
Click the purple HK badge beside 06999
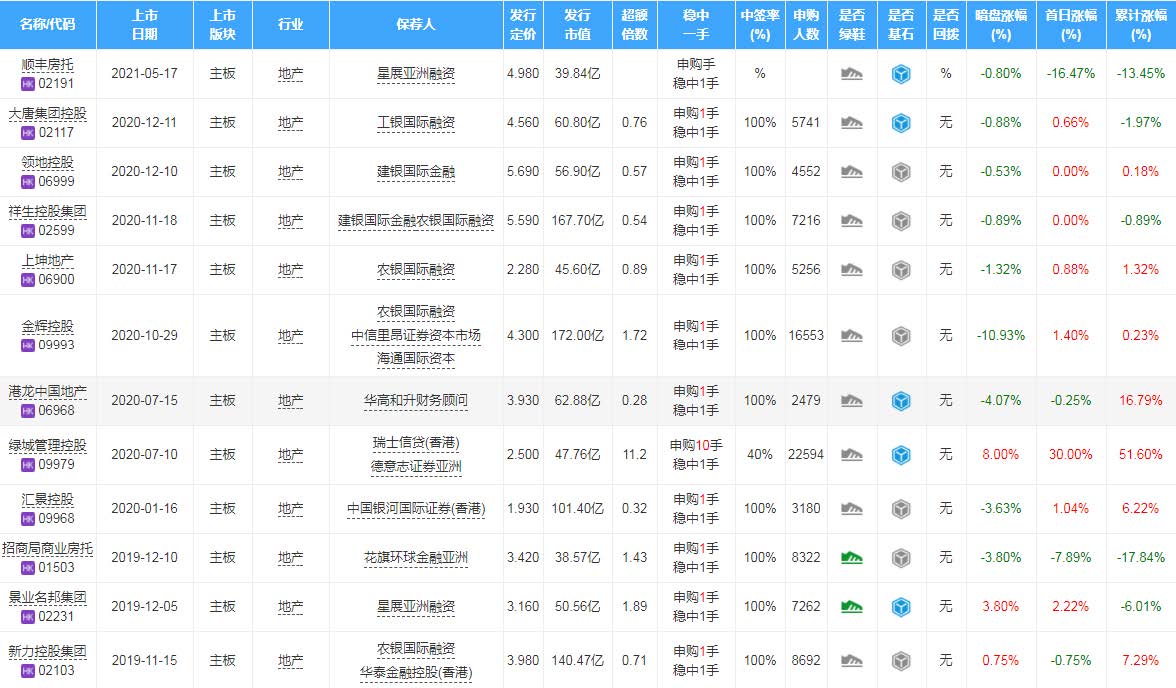pyautogui.click(x=28, y=181)
